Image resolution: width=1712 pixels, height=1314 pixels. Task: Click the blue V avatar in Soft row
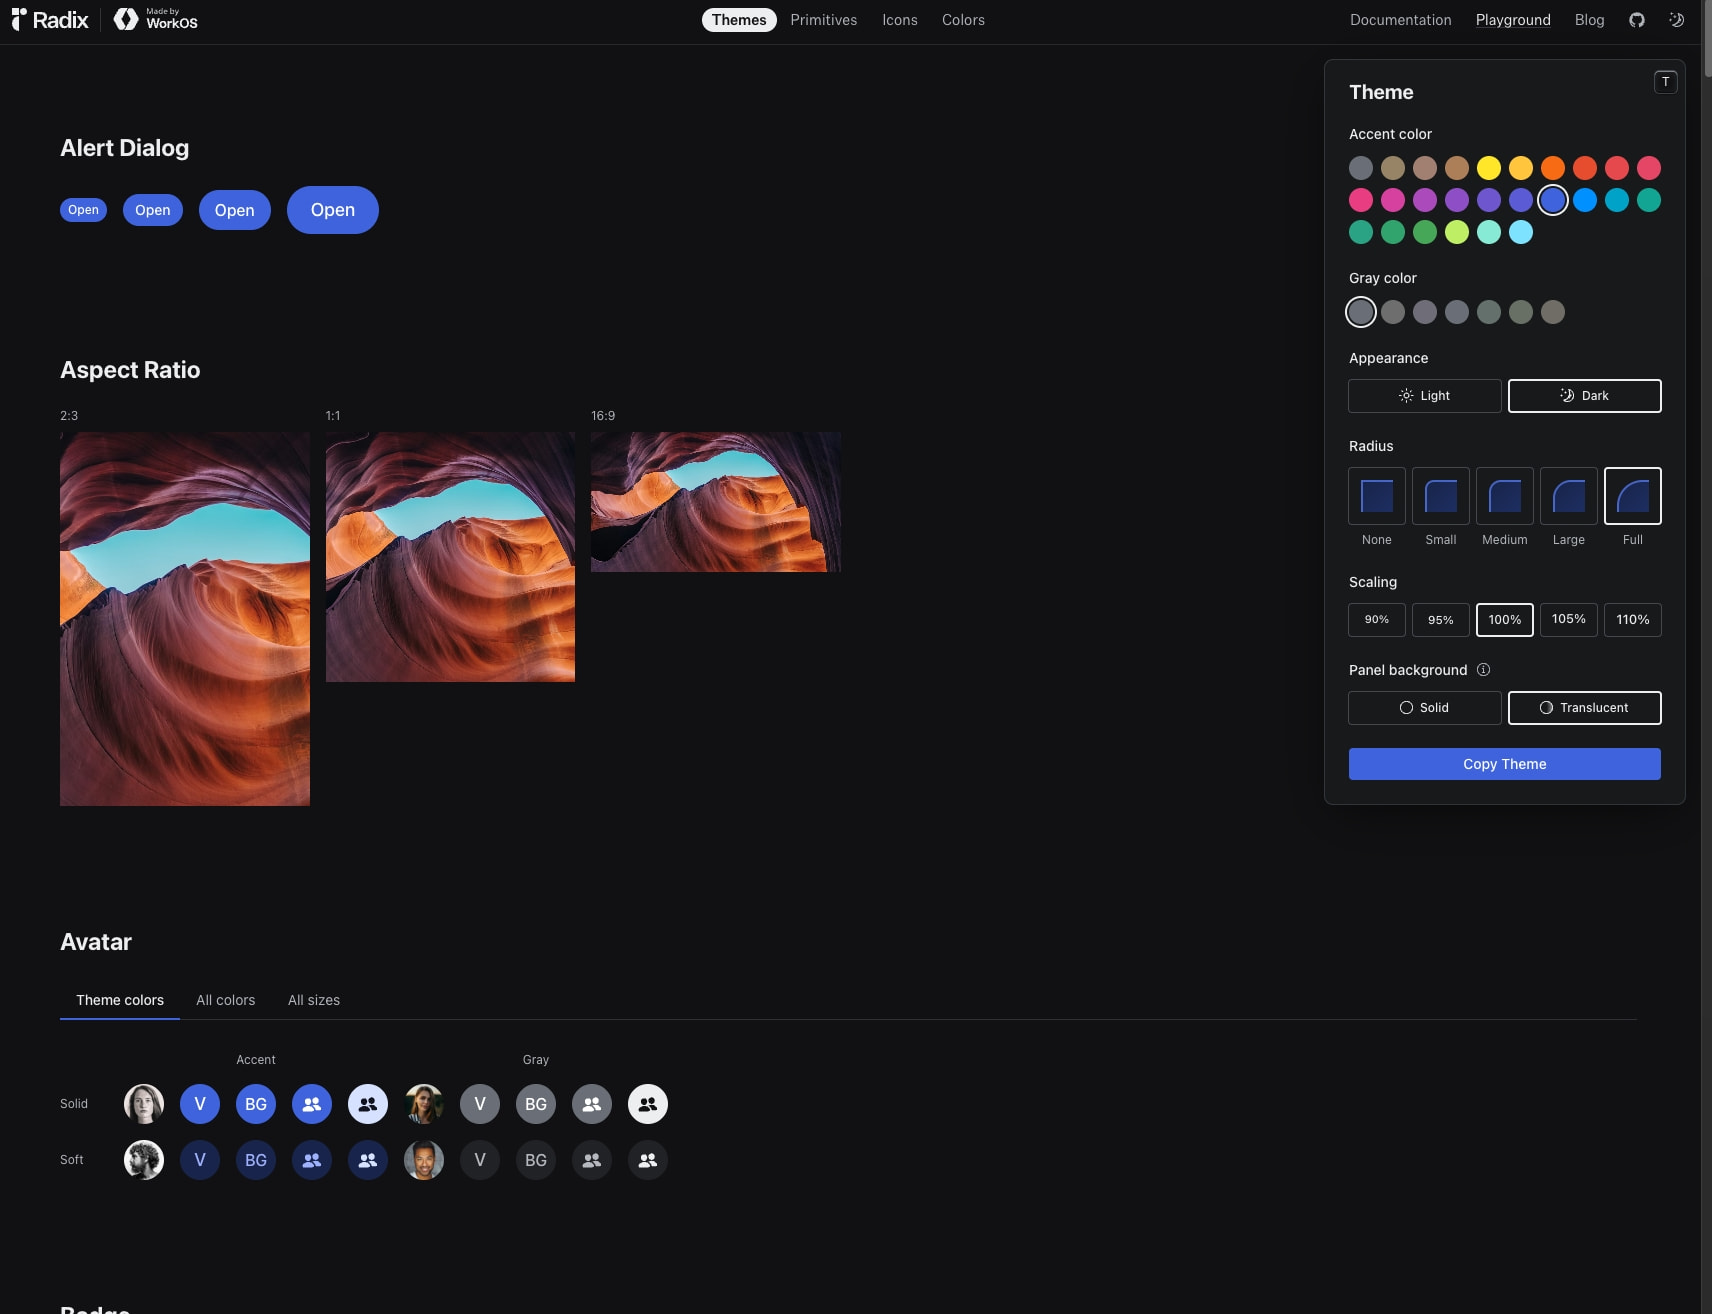coord(200,1160)
